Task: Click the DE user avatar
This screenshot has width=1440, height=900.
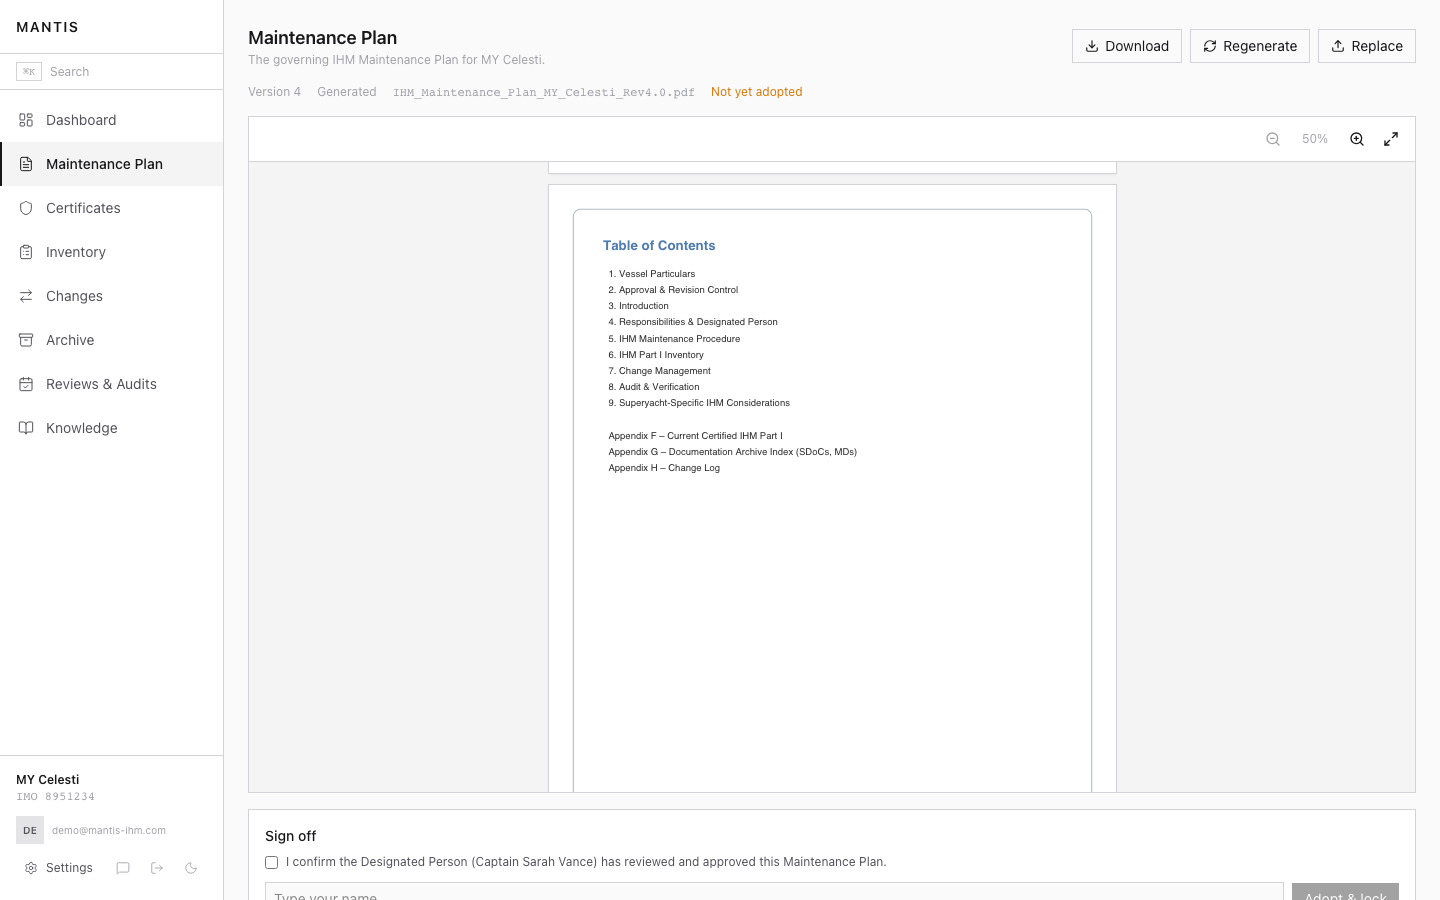Action: click(30, 830)
